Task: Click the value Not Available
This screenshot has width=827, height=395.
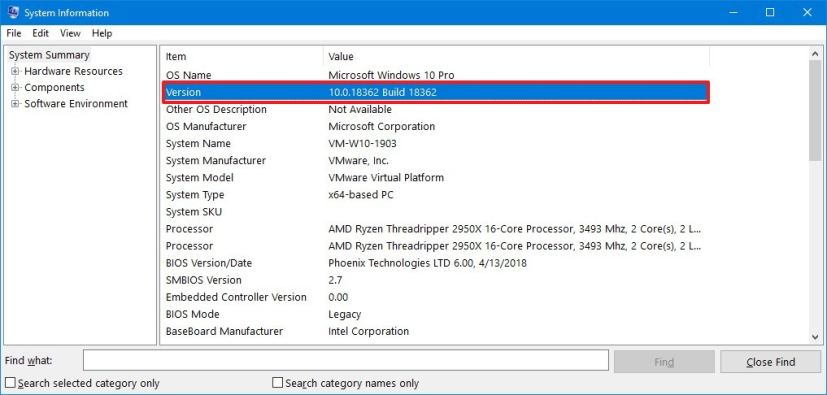Action: click(x=360, y=109)
